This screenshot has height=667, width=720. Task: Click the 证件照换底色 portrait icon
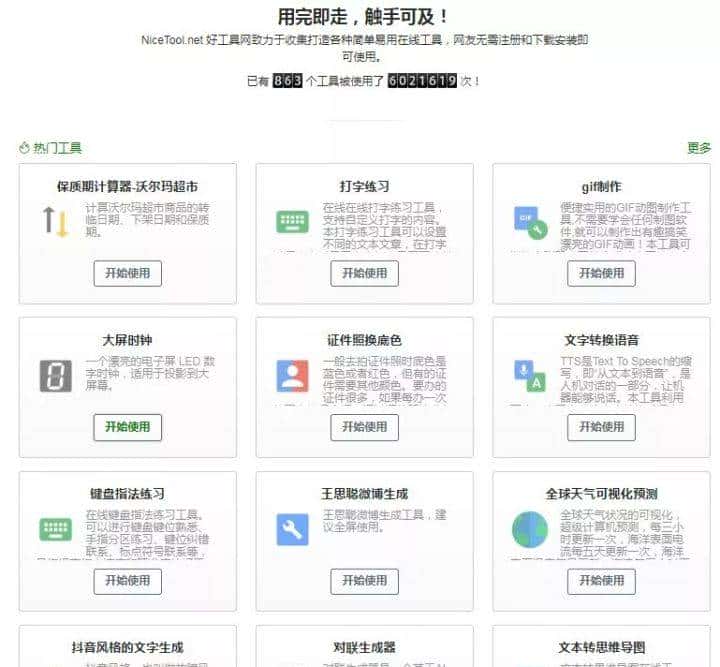pos(292,376)
